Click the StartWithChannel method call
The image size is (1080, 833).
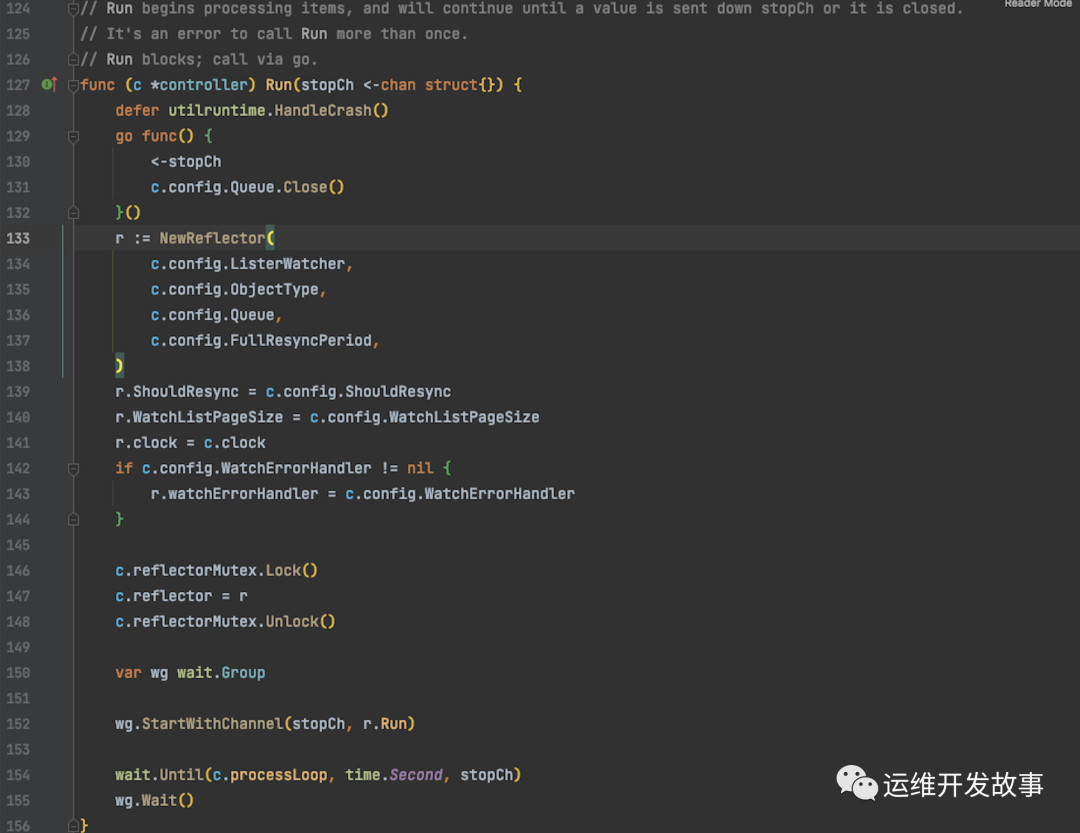tap(212, 723)
